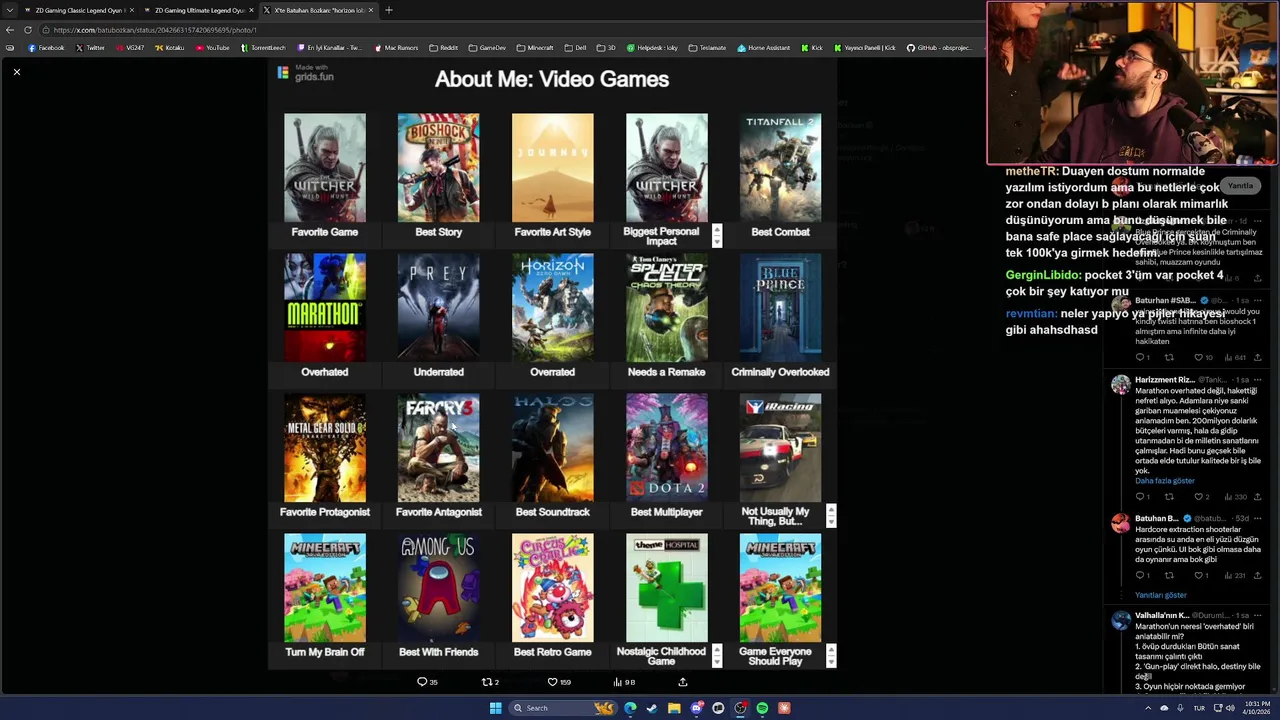Open the Twitter bookmark
Image resolution: width=1280 pixels, height=720 pixels.
pos(90,48)
